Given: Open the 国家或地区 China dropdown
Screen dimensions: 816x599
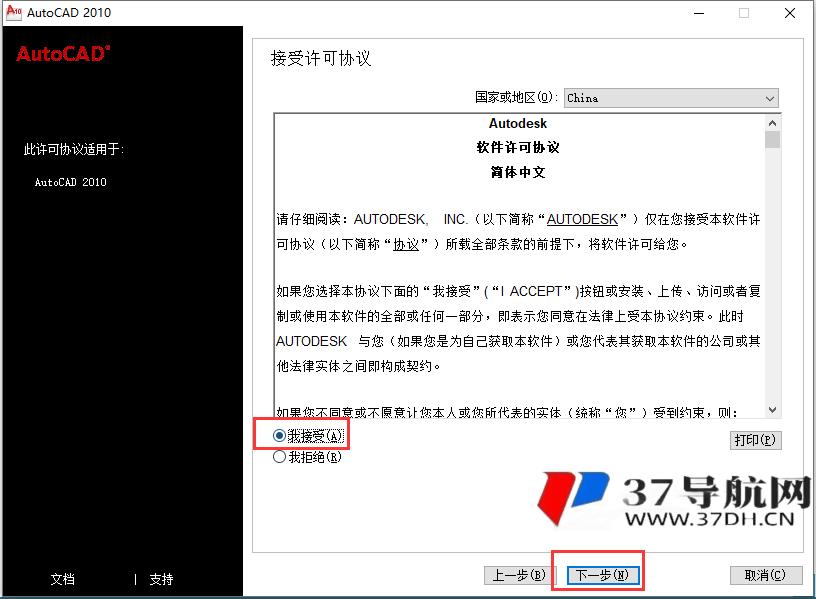Looking at the screenshot, I should [670, 98].
